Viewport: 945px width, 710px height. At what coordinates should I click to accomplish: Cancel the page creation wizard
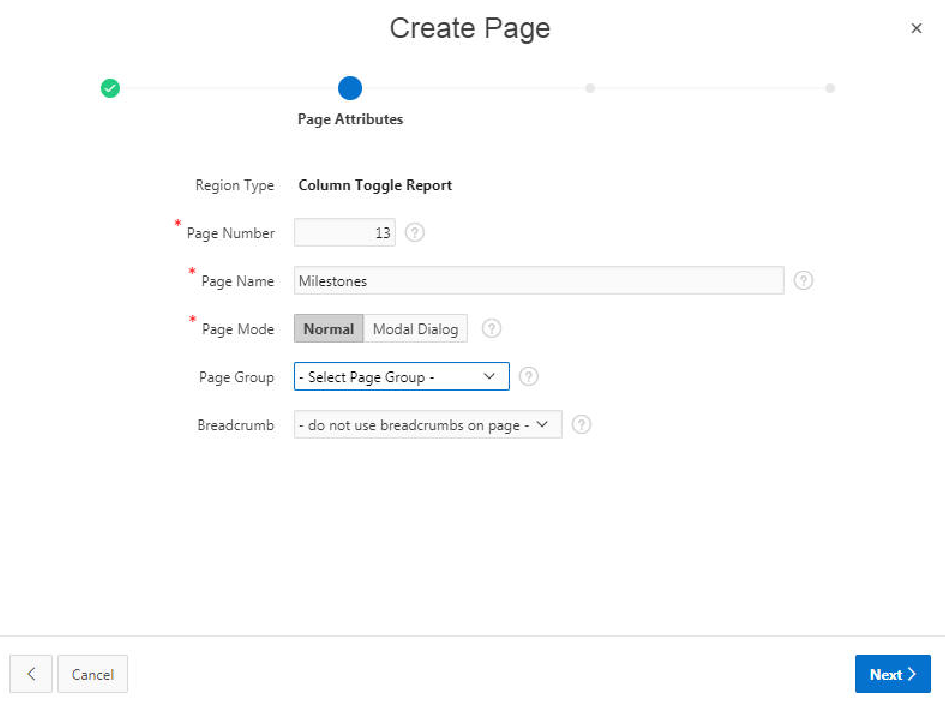tap(92, 674)
